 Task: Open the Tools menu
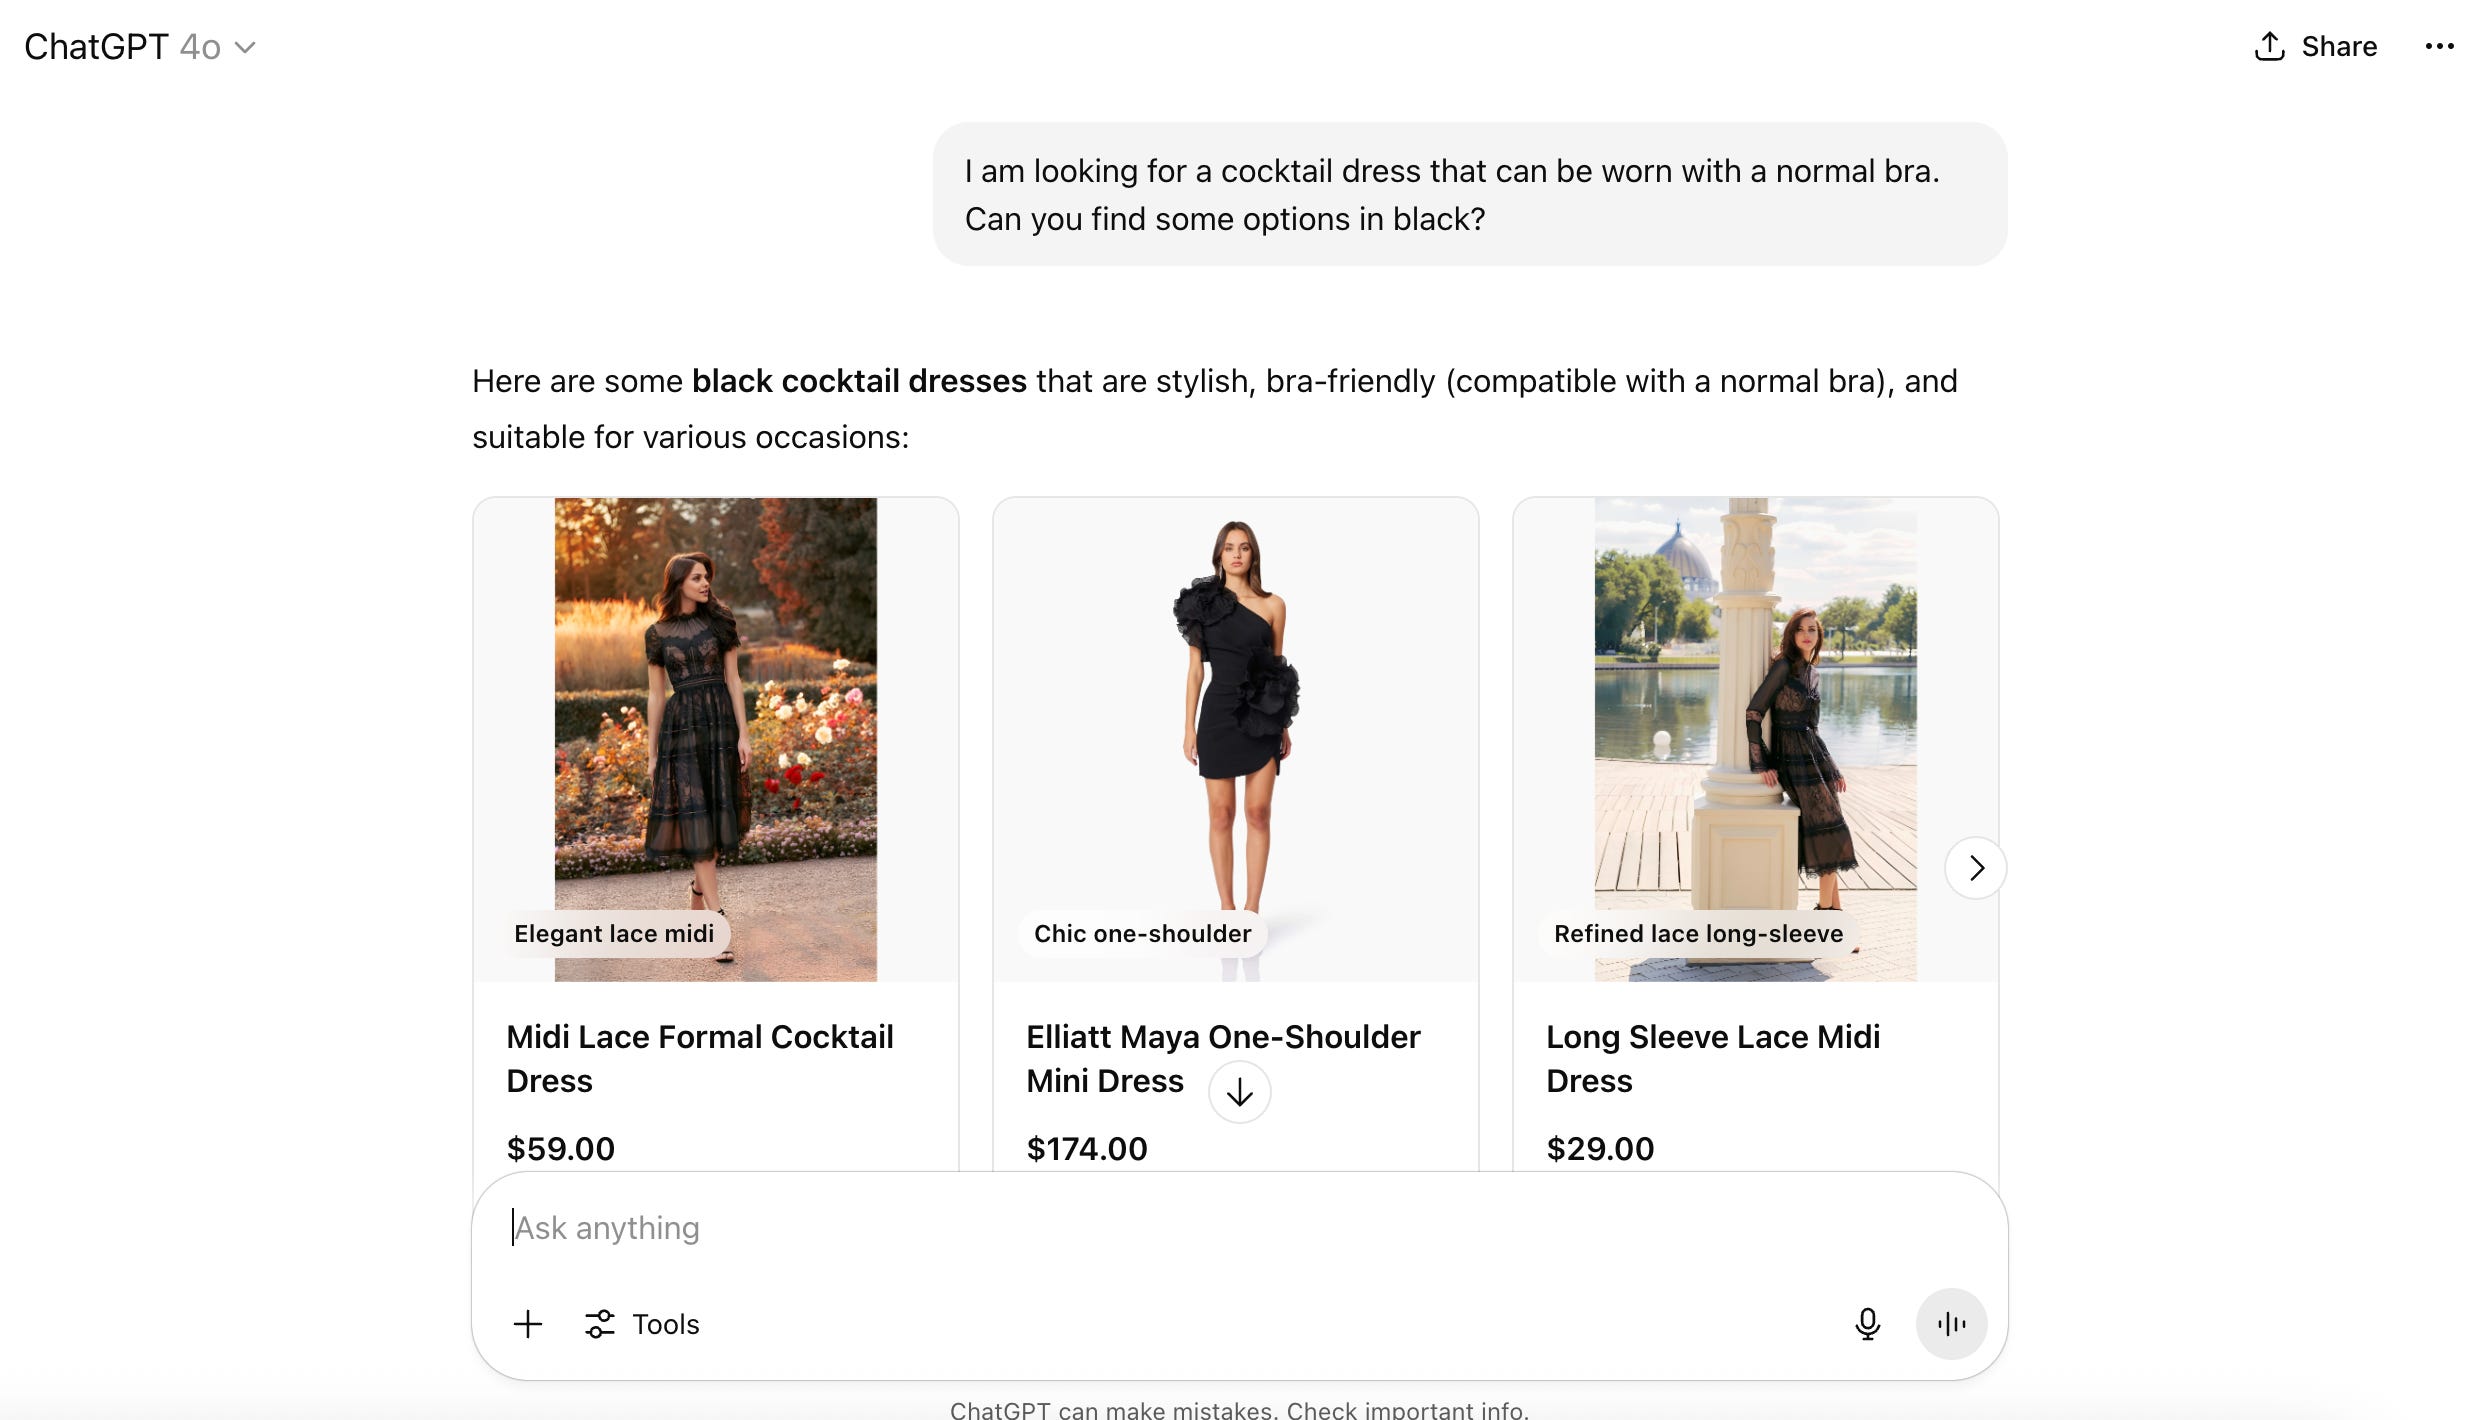pyautogui.click(x=642, y=1324)
